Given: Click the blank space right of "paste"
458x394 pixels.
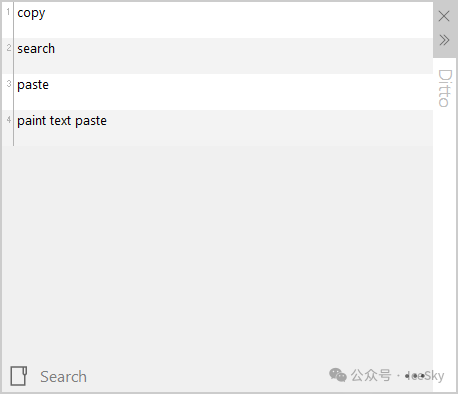Looking at the screenshot, I should (241, 92).
